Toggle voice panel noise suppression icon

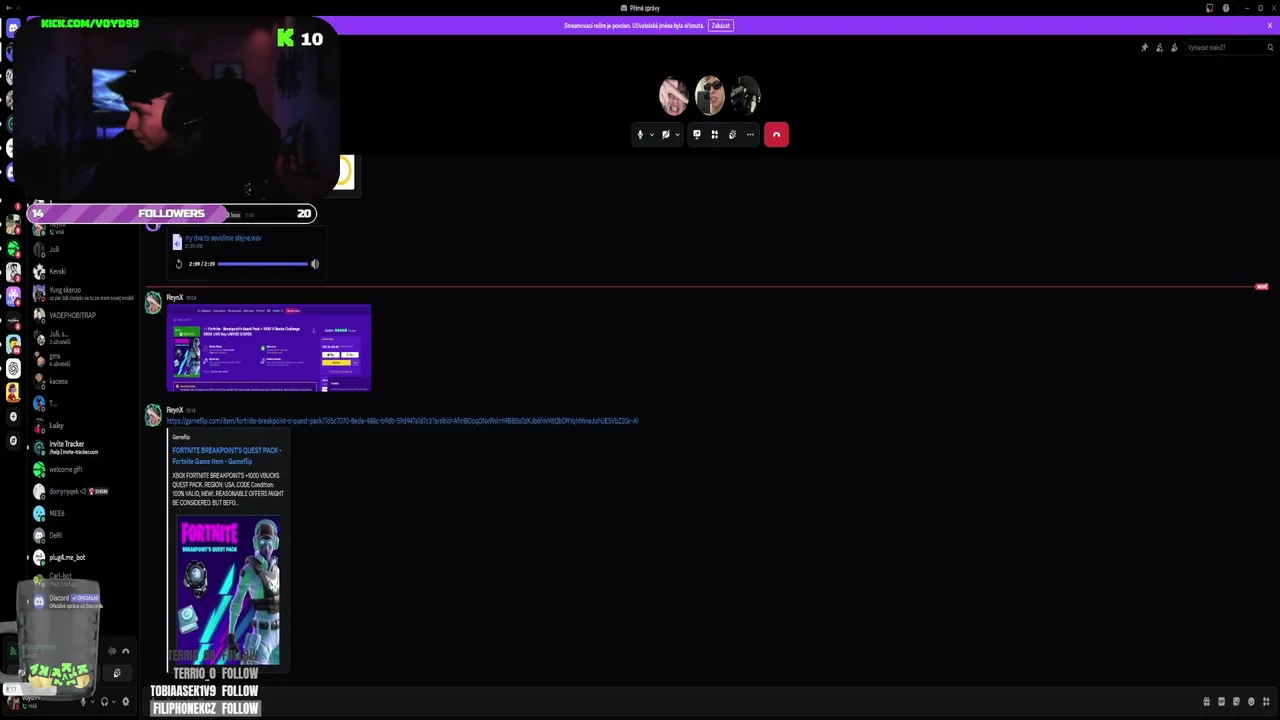pyautogui.click(x=112, y=651)
